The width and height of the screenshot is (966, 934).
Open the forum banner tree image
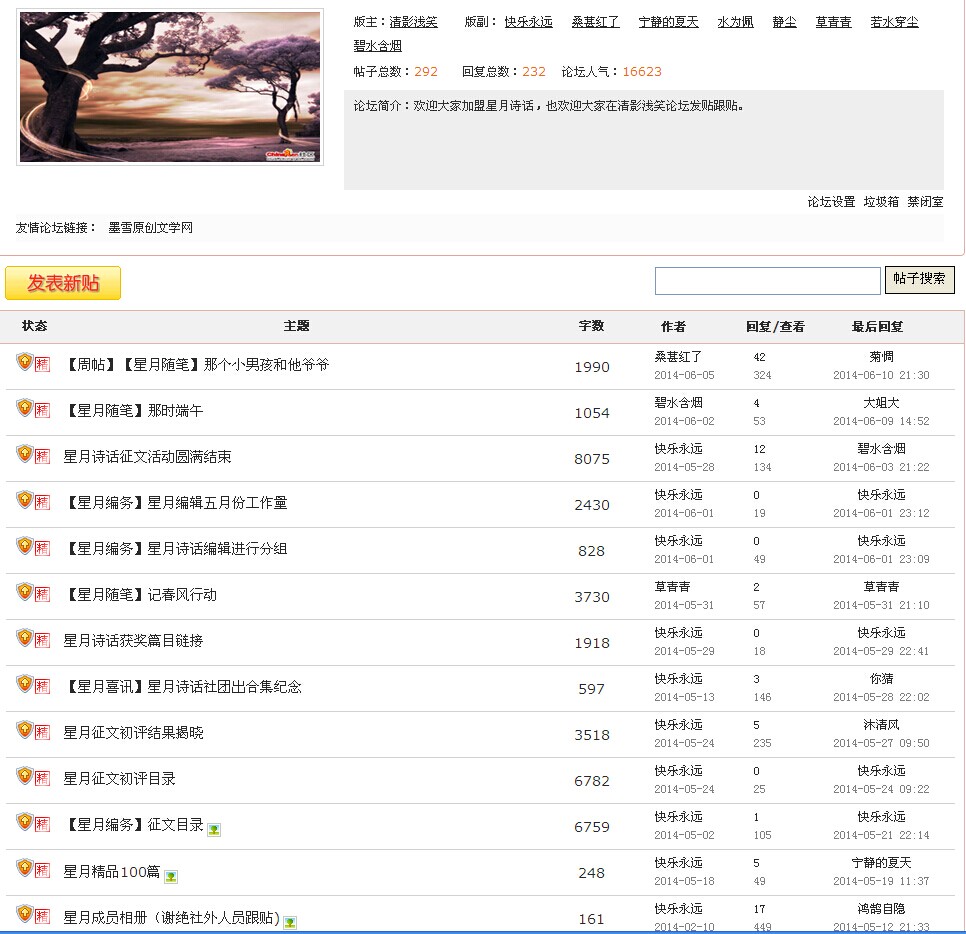point(170,87)
